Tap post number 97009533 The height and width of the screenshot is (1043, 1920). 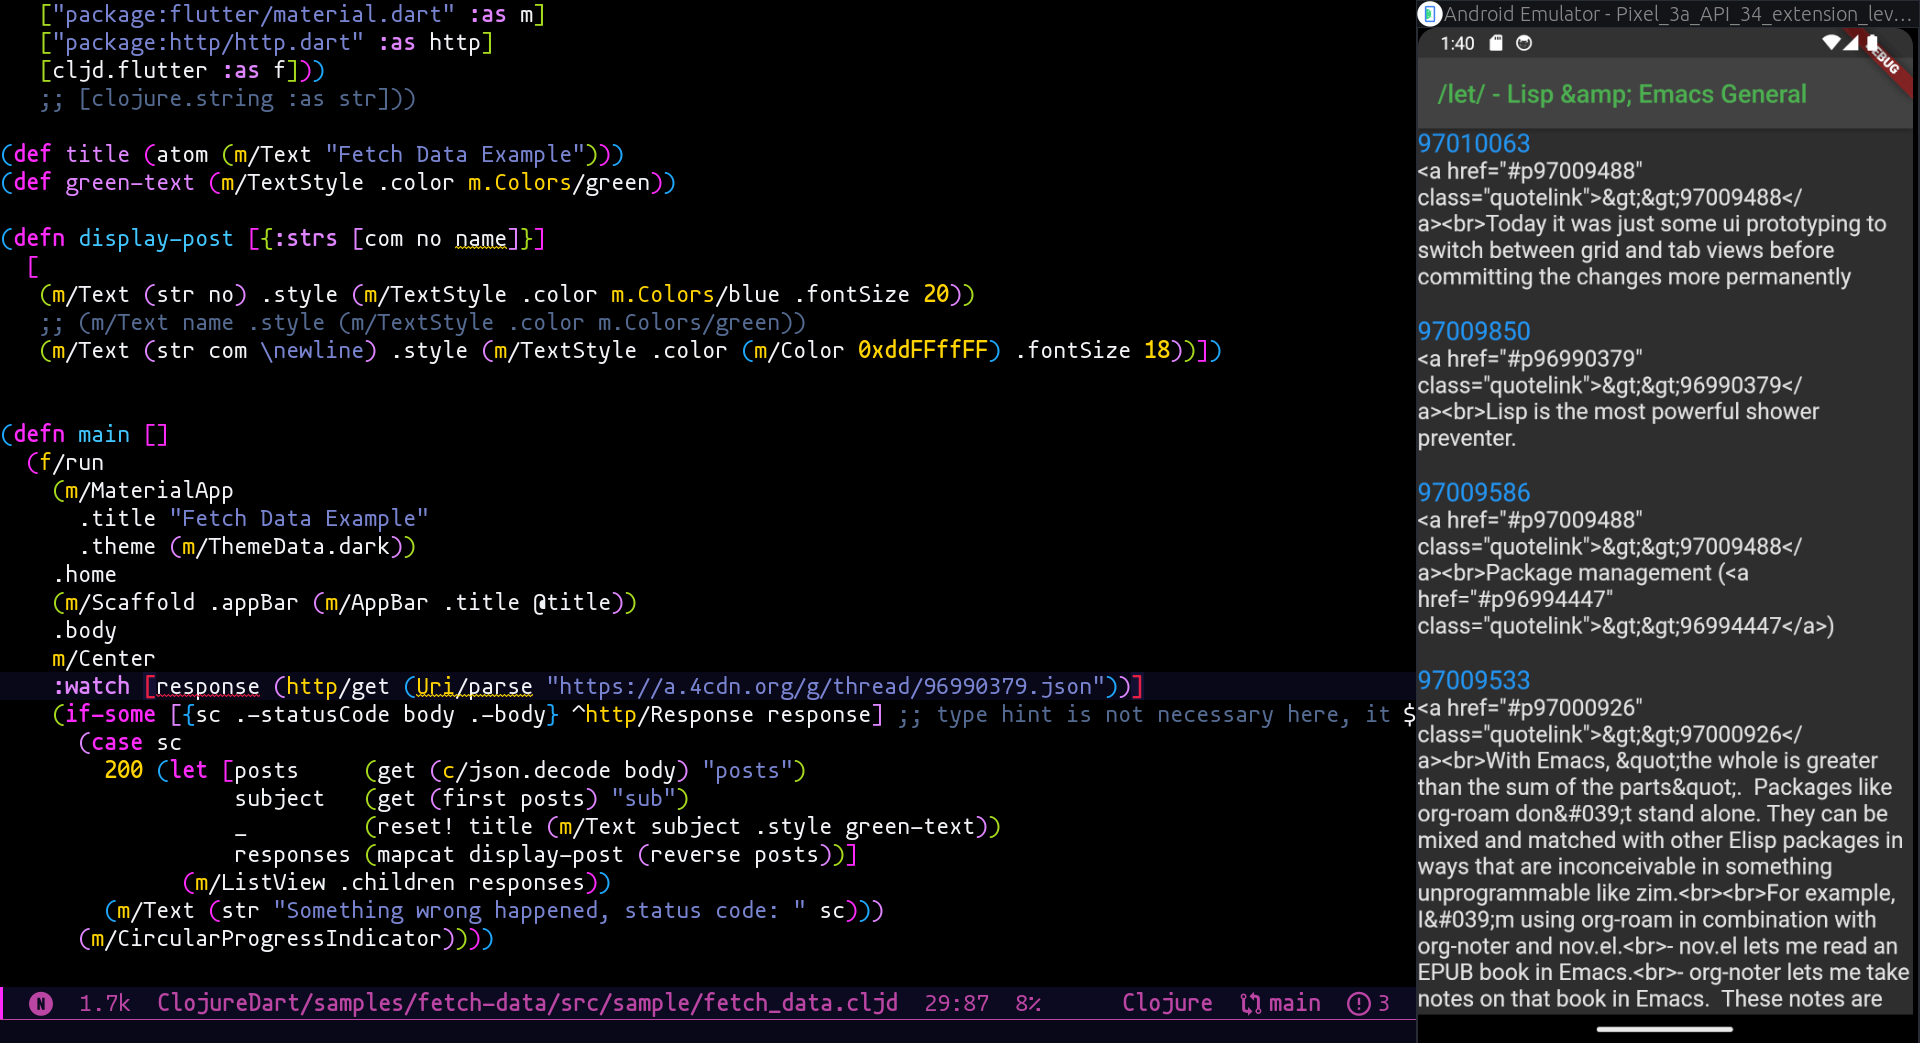point(1473,680)
